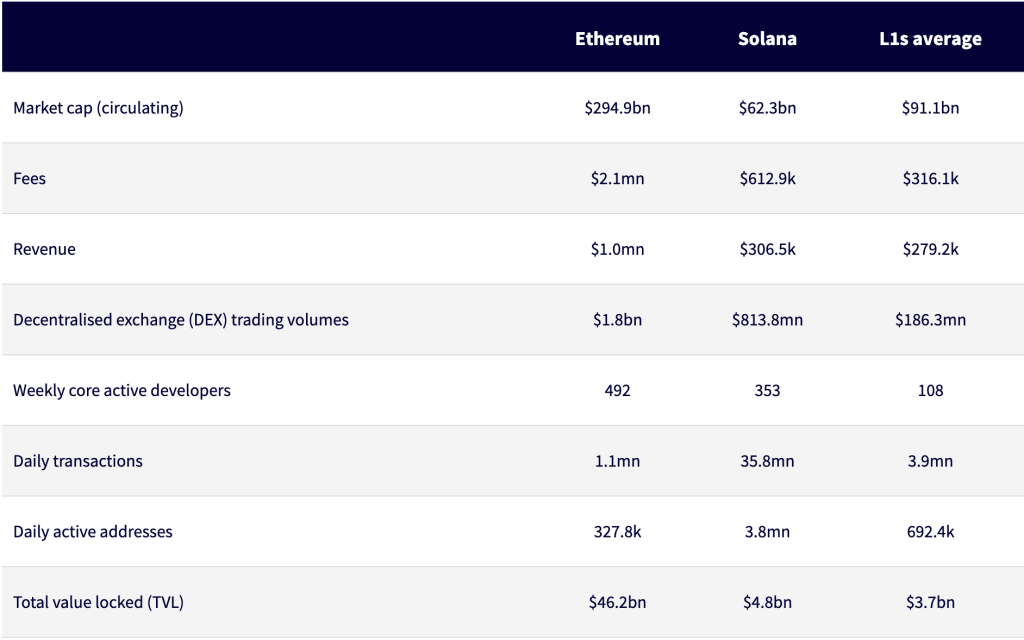The width and height of the screenshot is (1024, 640).
Task: Click L1s average TVL value $3.7bn
Action: (931, 601)
